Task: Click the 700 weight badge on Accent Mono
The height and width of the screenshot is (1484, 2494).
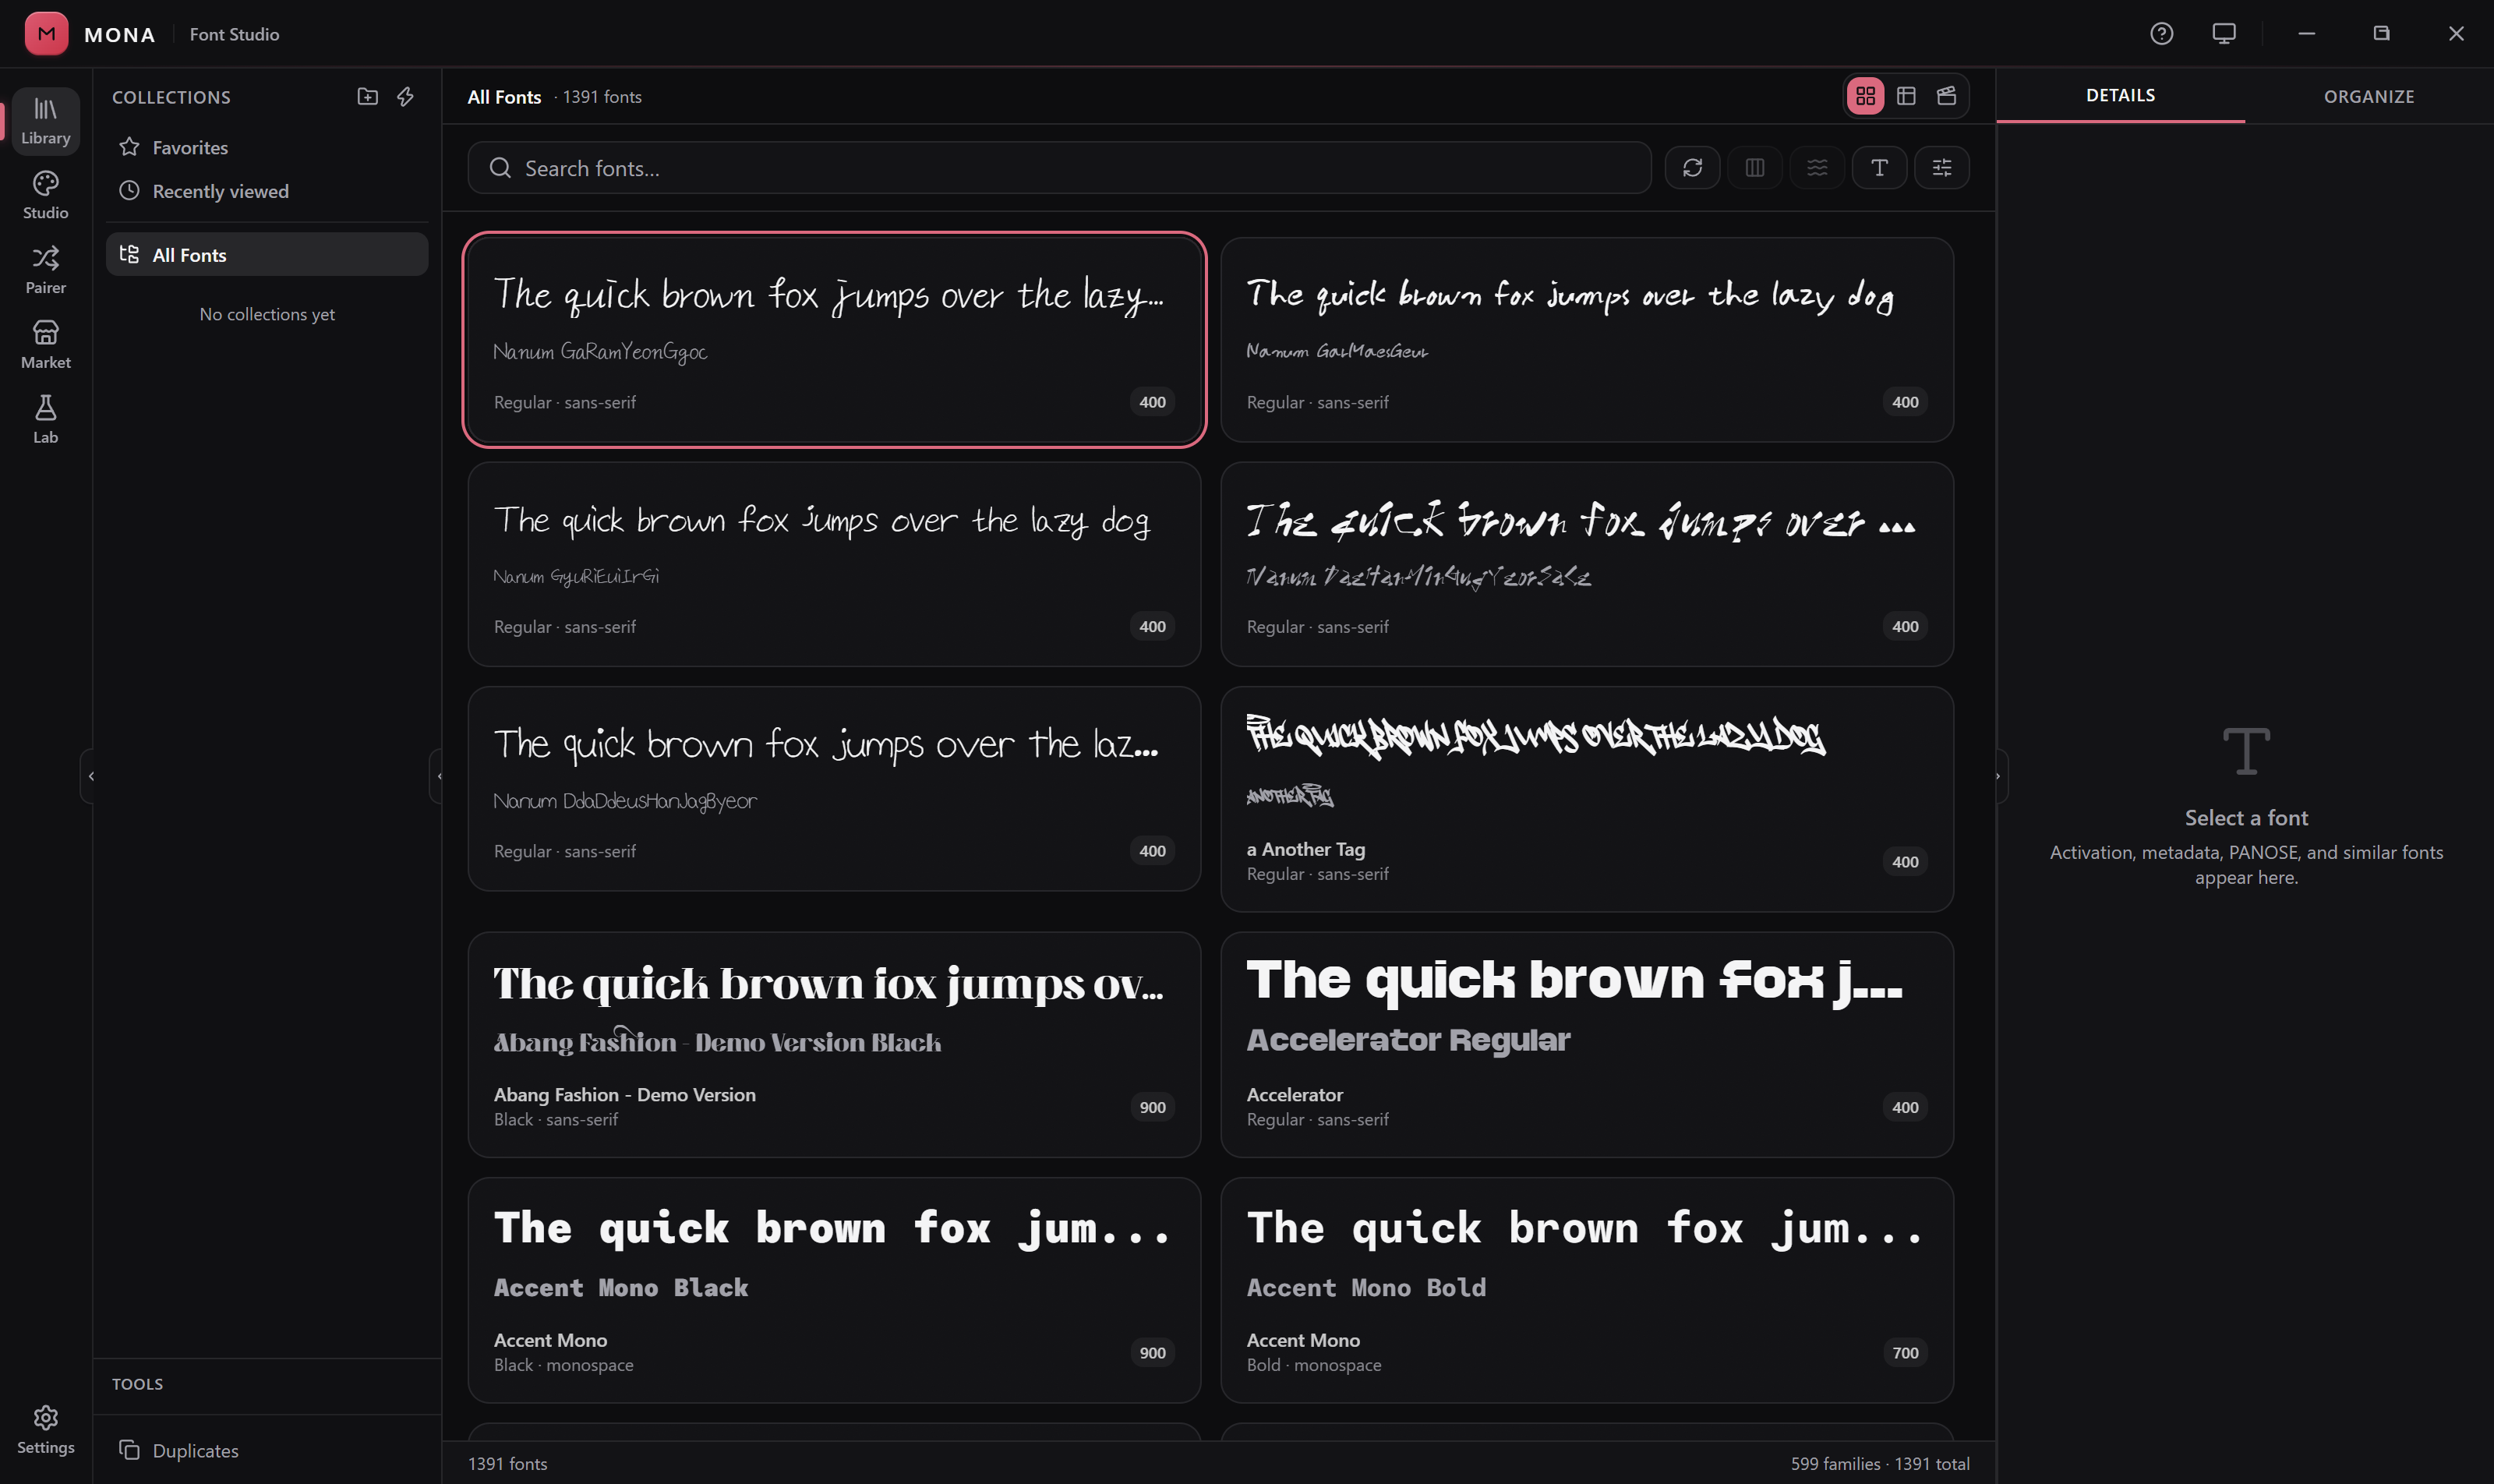Action: coord(1905,1353)
